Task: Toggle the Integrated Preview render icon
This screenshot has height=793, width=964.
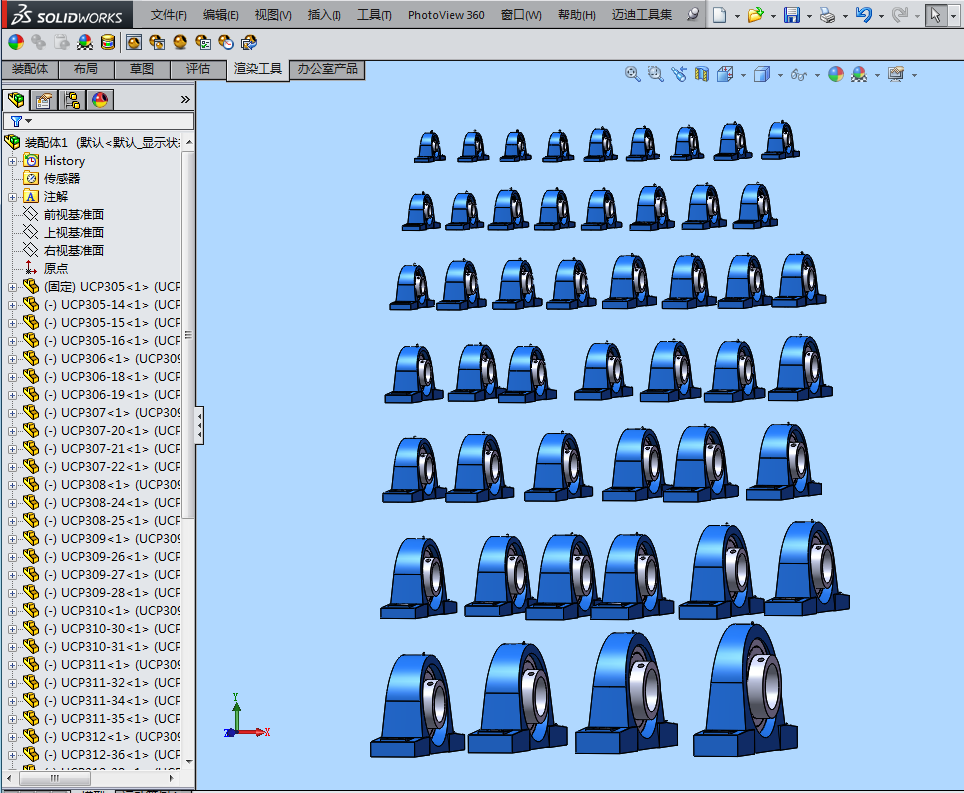Action: [134, 42]
